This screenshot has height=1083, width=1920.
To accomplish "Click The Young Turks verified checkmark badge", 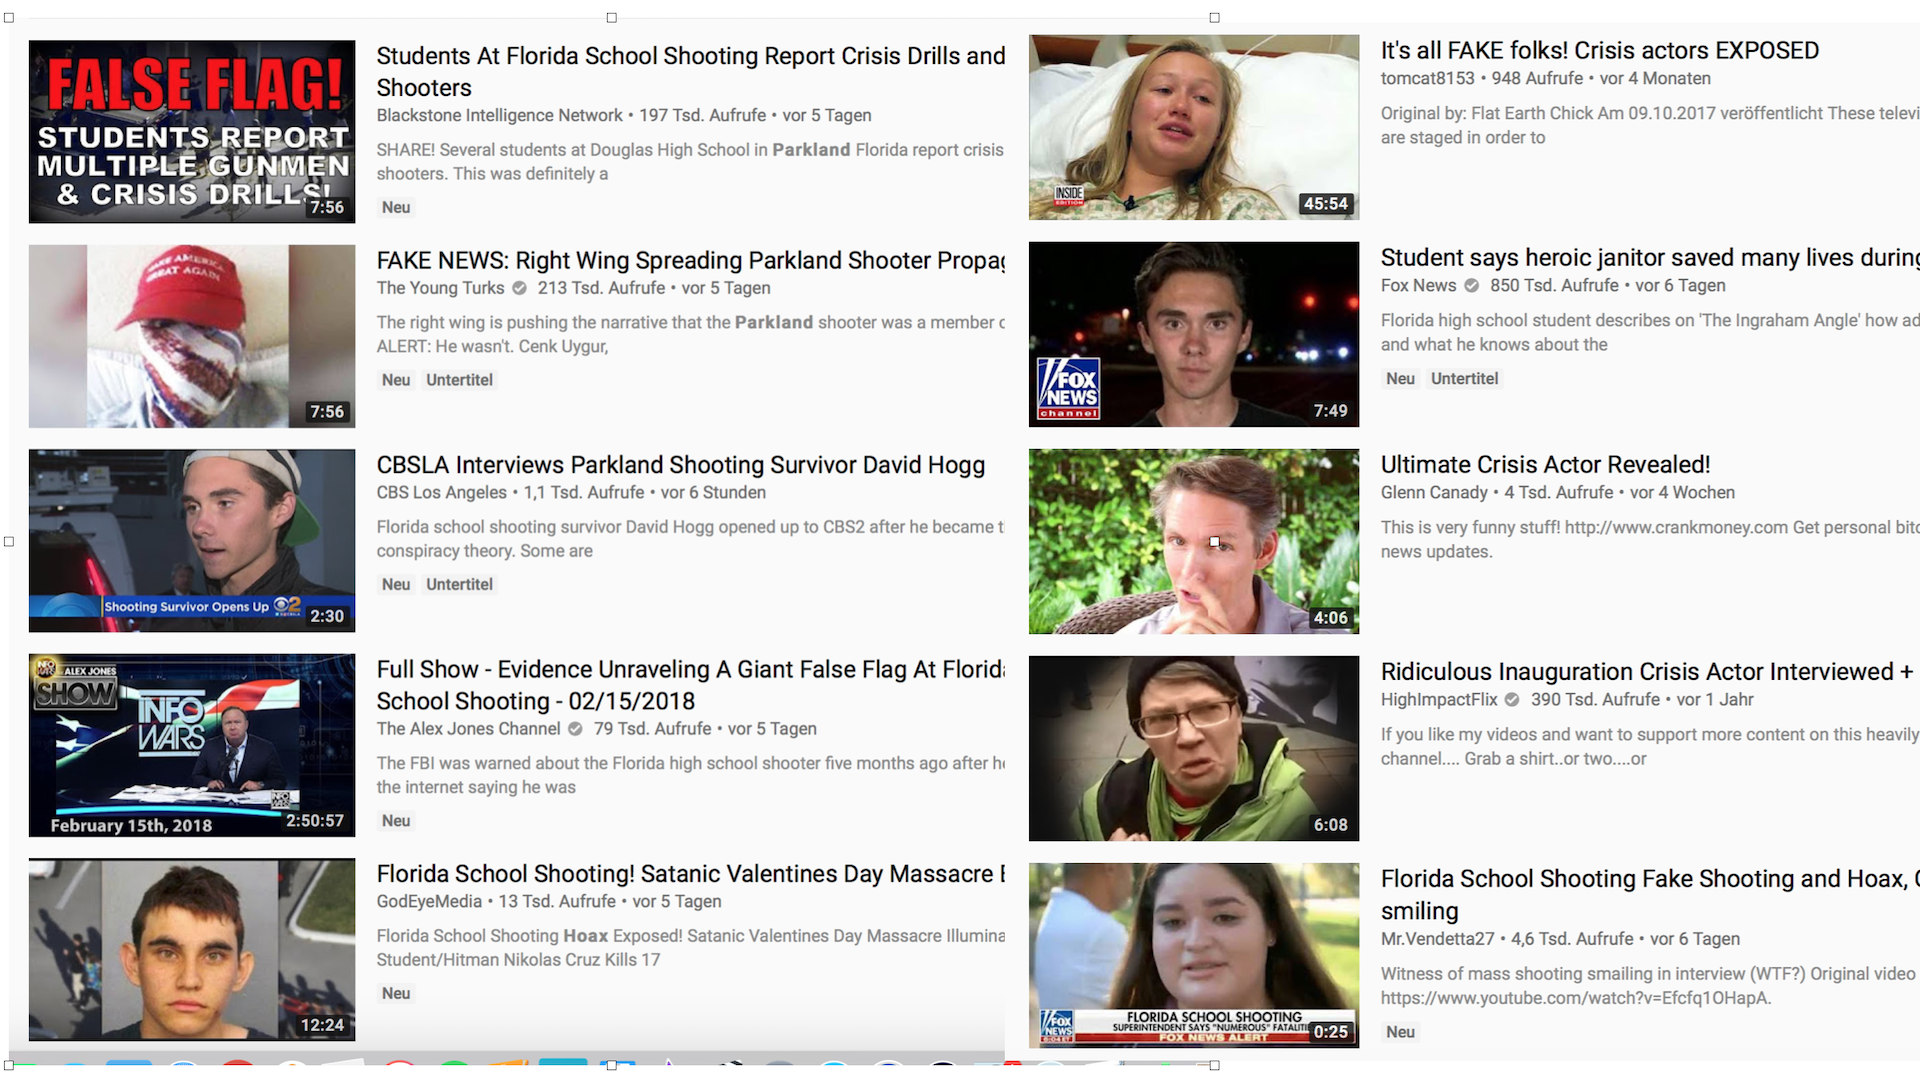I will [520, 288].
